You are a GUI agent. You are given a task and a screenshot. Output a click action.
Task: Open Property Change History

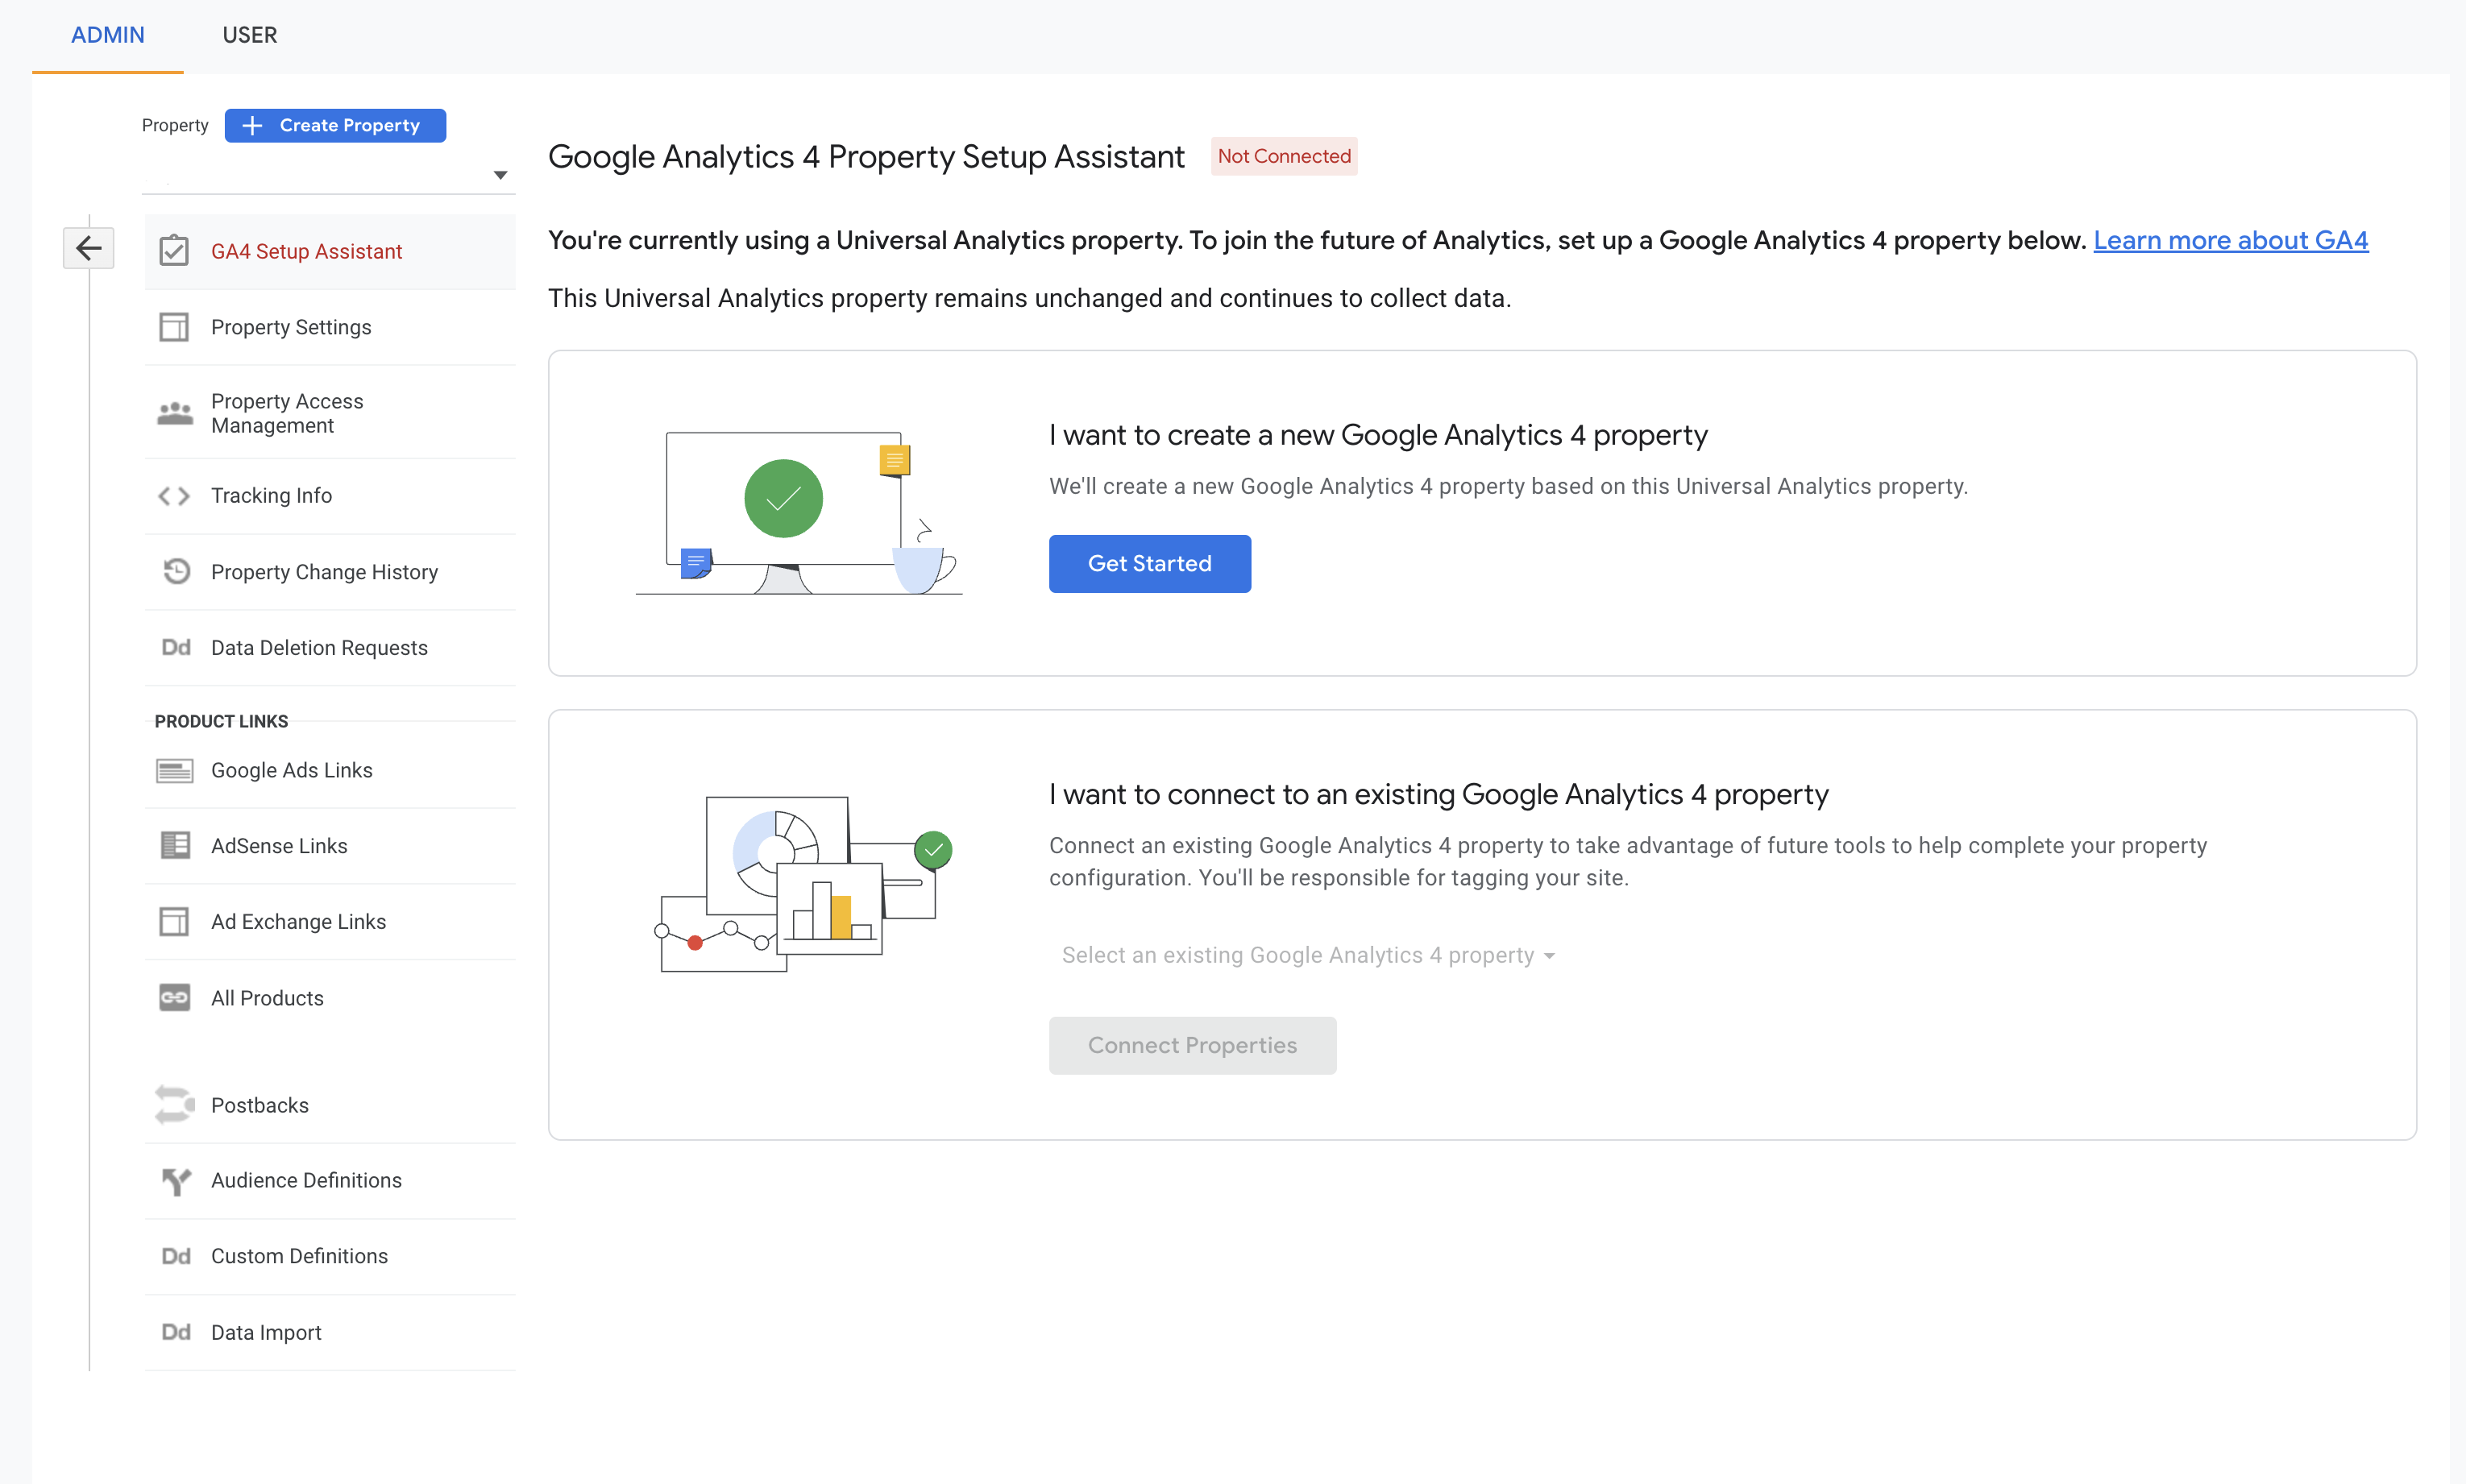(330, 572)
